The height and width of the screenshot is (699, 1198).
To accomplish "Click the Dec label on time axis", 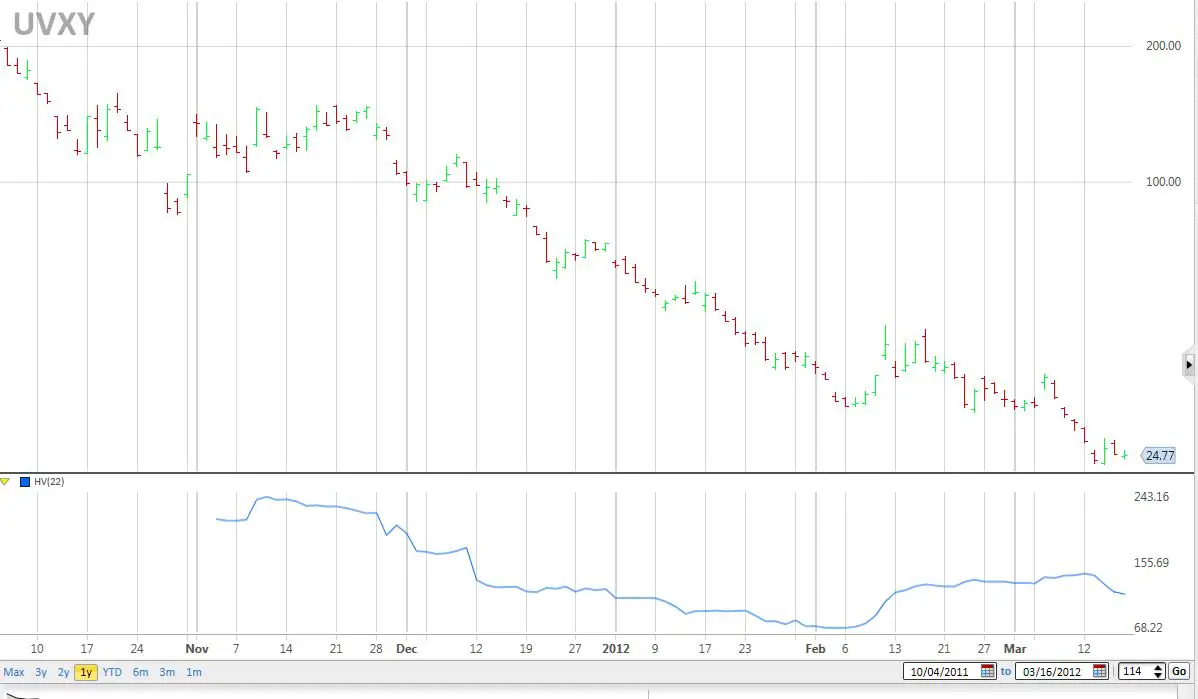I will click(406, 649).
